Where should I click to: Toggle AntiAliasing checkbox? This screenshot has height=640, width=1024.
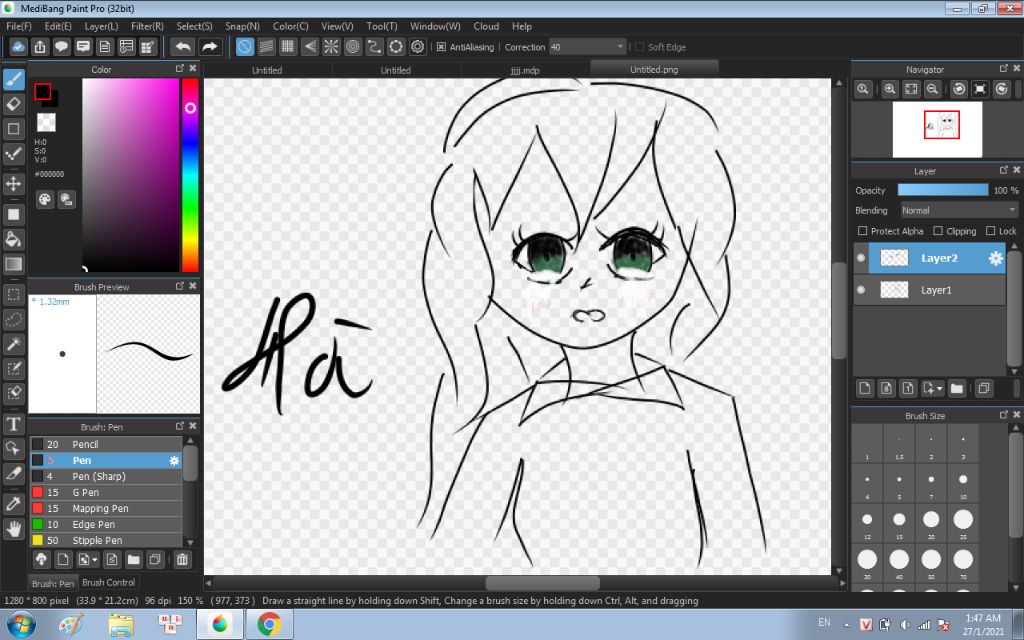coord(441,47)
